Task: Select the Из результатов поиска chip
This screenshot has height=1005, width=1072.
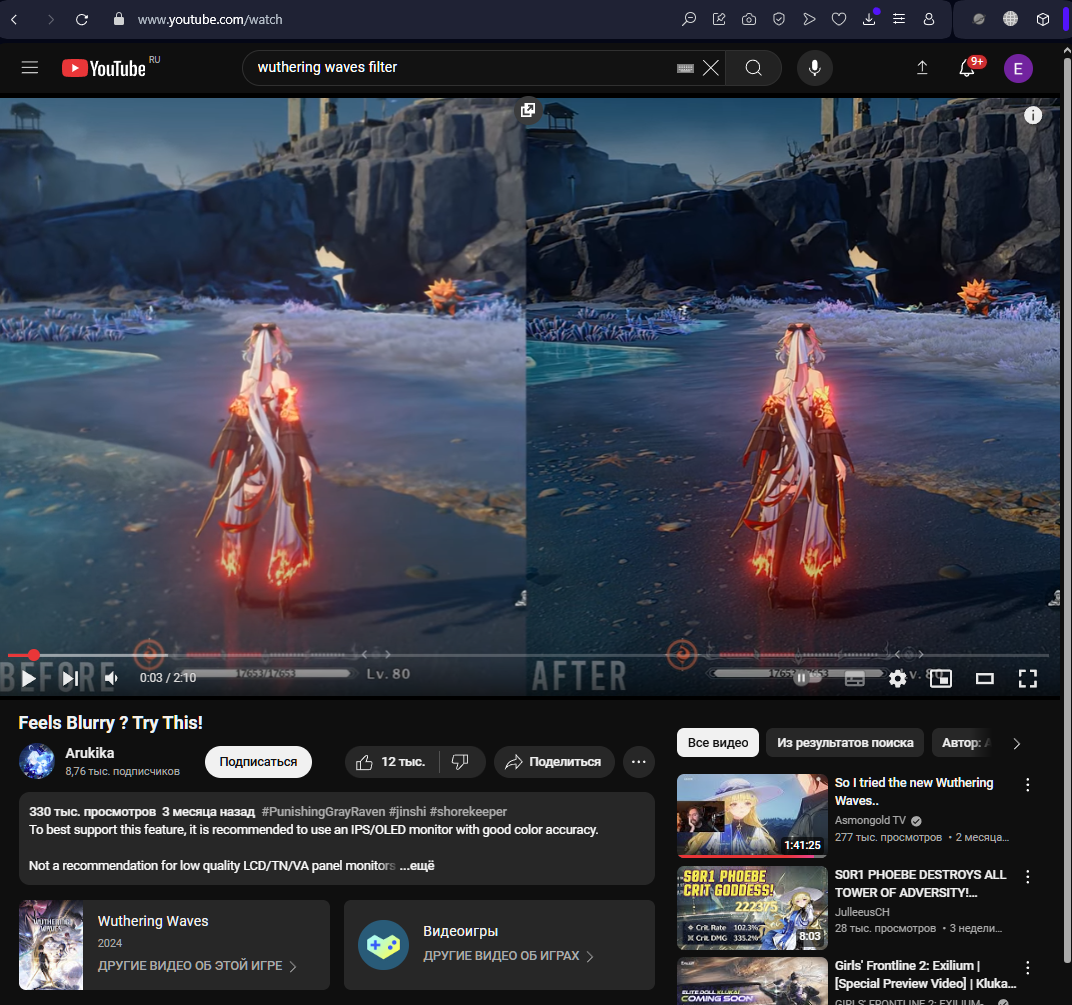Action: (845, 742)
